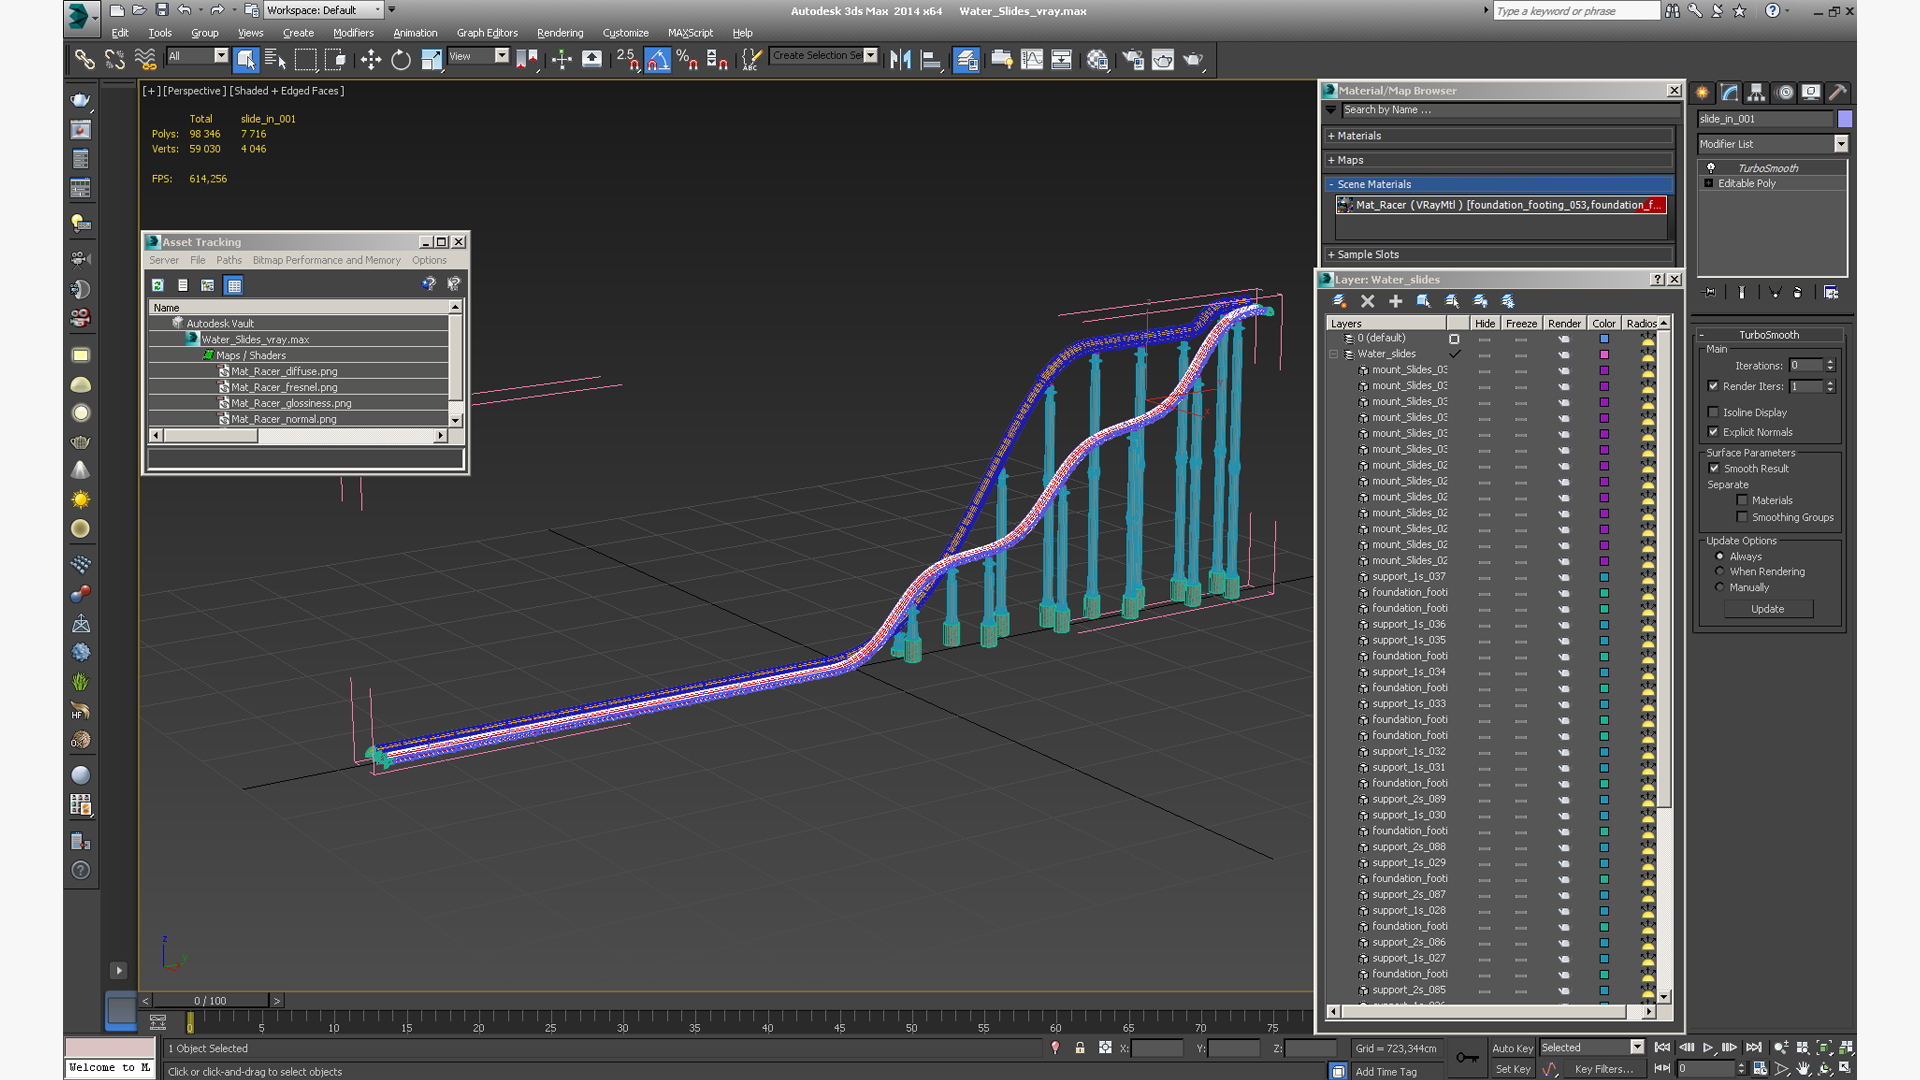Image resolution: width=1920 pixels, height=1080 pixels.
Task: Click the Auto Key button
Action: (x=1512, y=1048)
